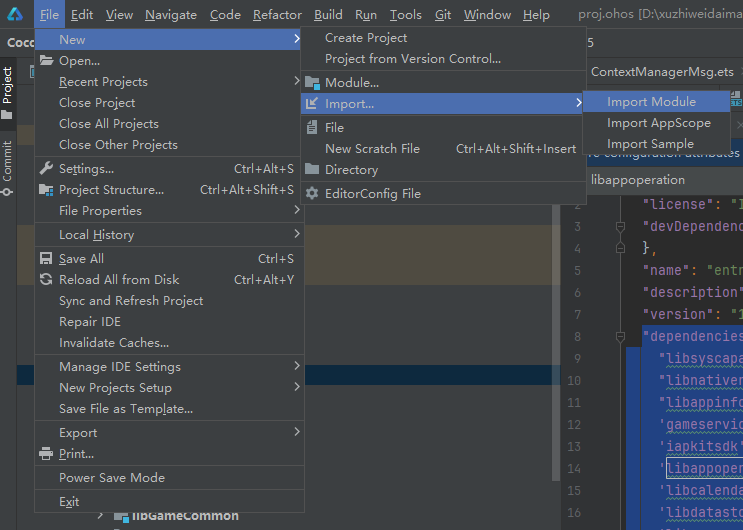
Task: Expand the Export submenu arrow
Action: pyautogui.click(x=297, y=432)
